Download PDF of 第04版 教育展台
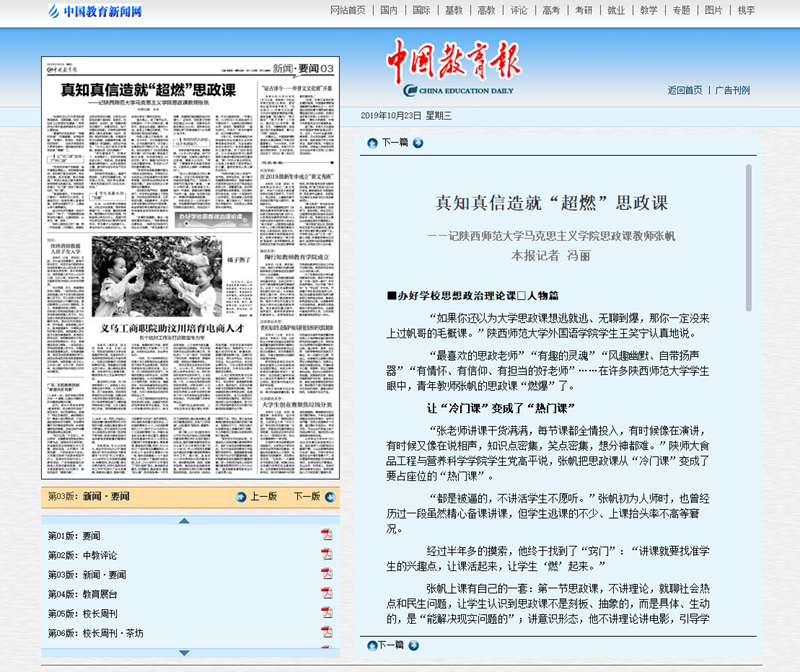Image resolution: width=800 pixels, height=672 pixels. pyautogui.click(x=326, y=595)
